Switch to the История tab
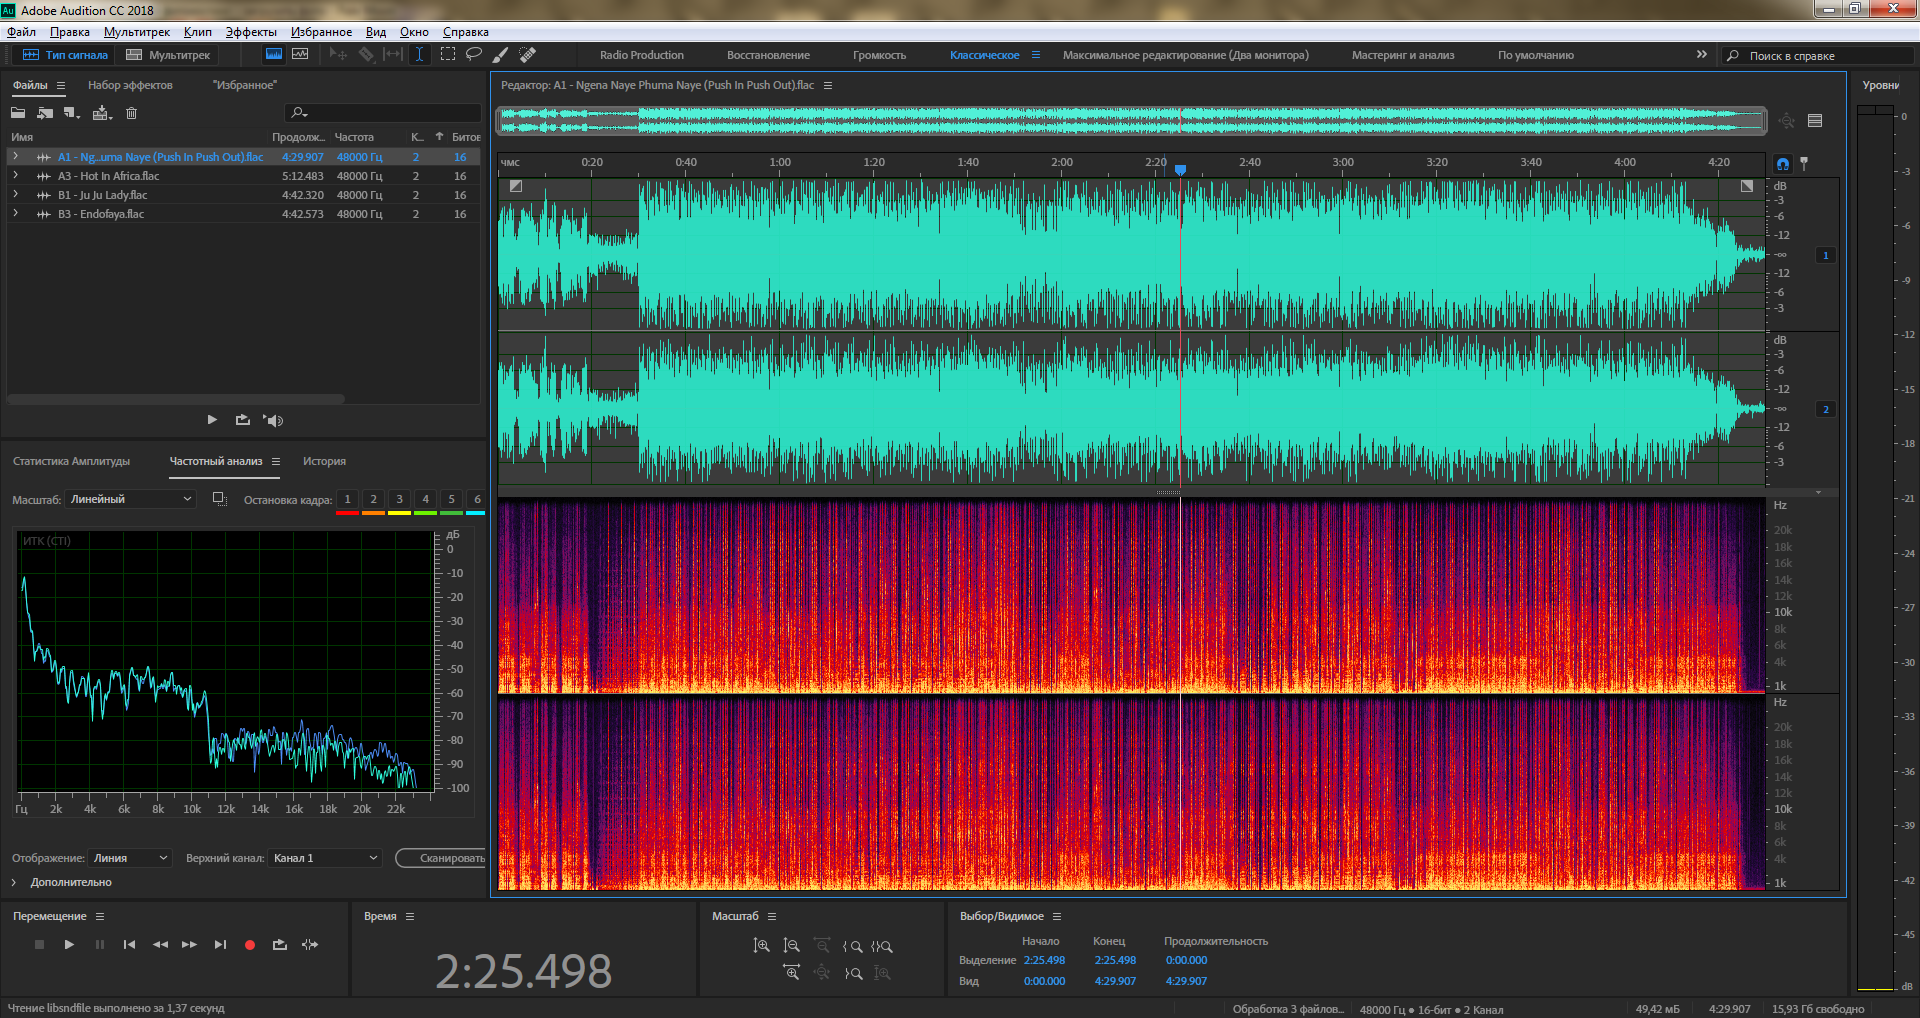The image size is (1920, 1018). point(324,461)
